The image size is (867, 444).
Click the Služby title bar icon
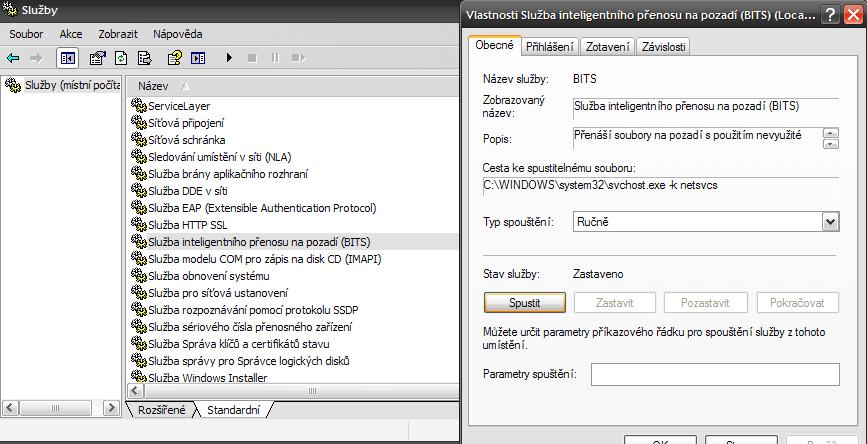click(x=9, y=9)
